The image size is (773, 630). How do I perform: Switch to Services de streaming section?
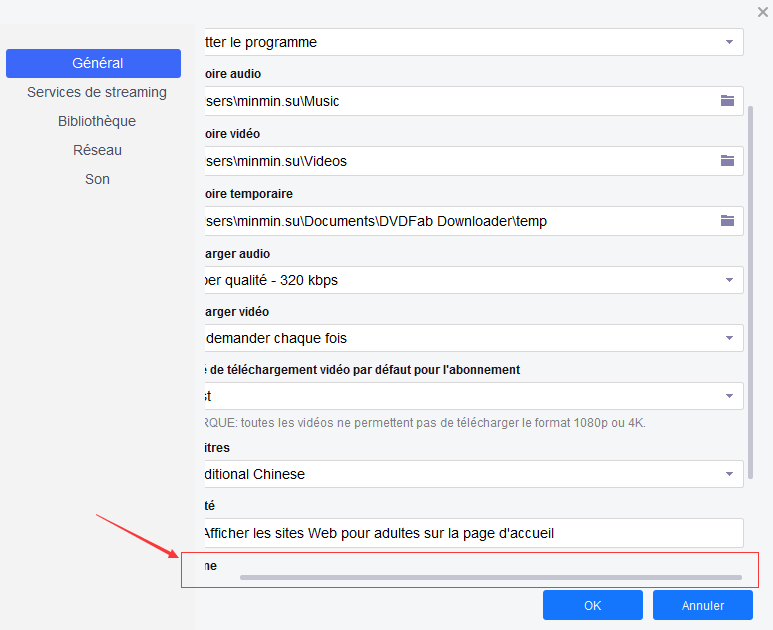(97, 92)
